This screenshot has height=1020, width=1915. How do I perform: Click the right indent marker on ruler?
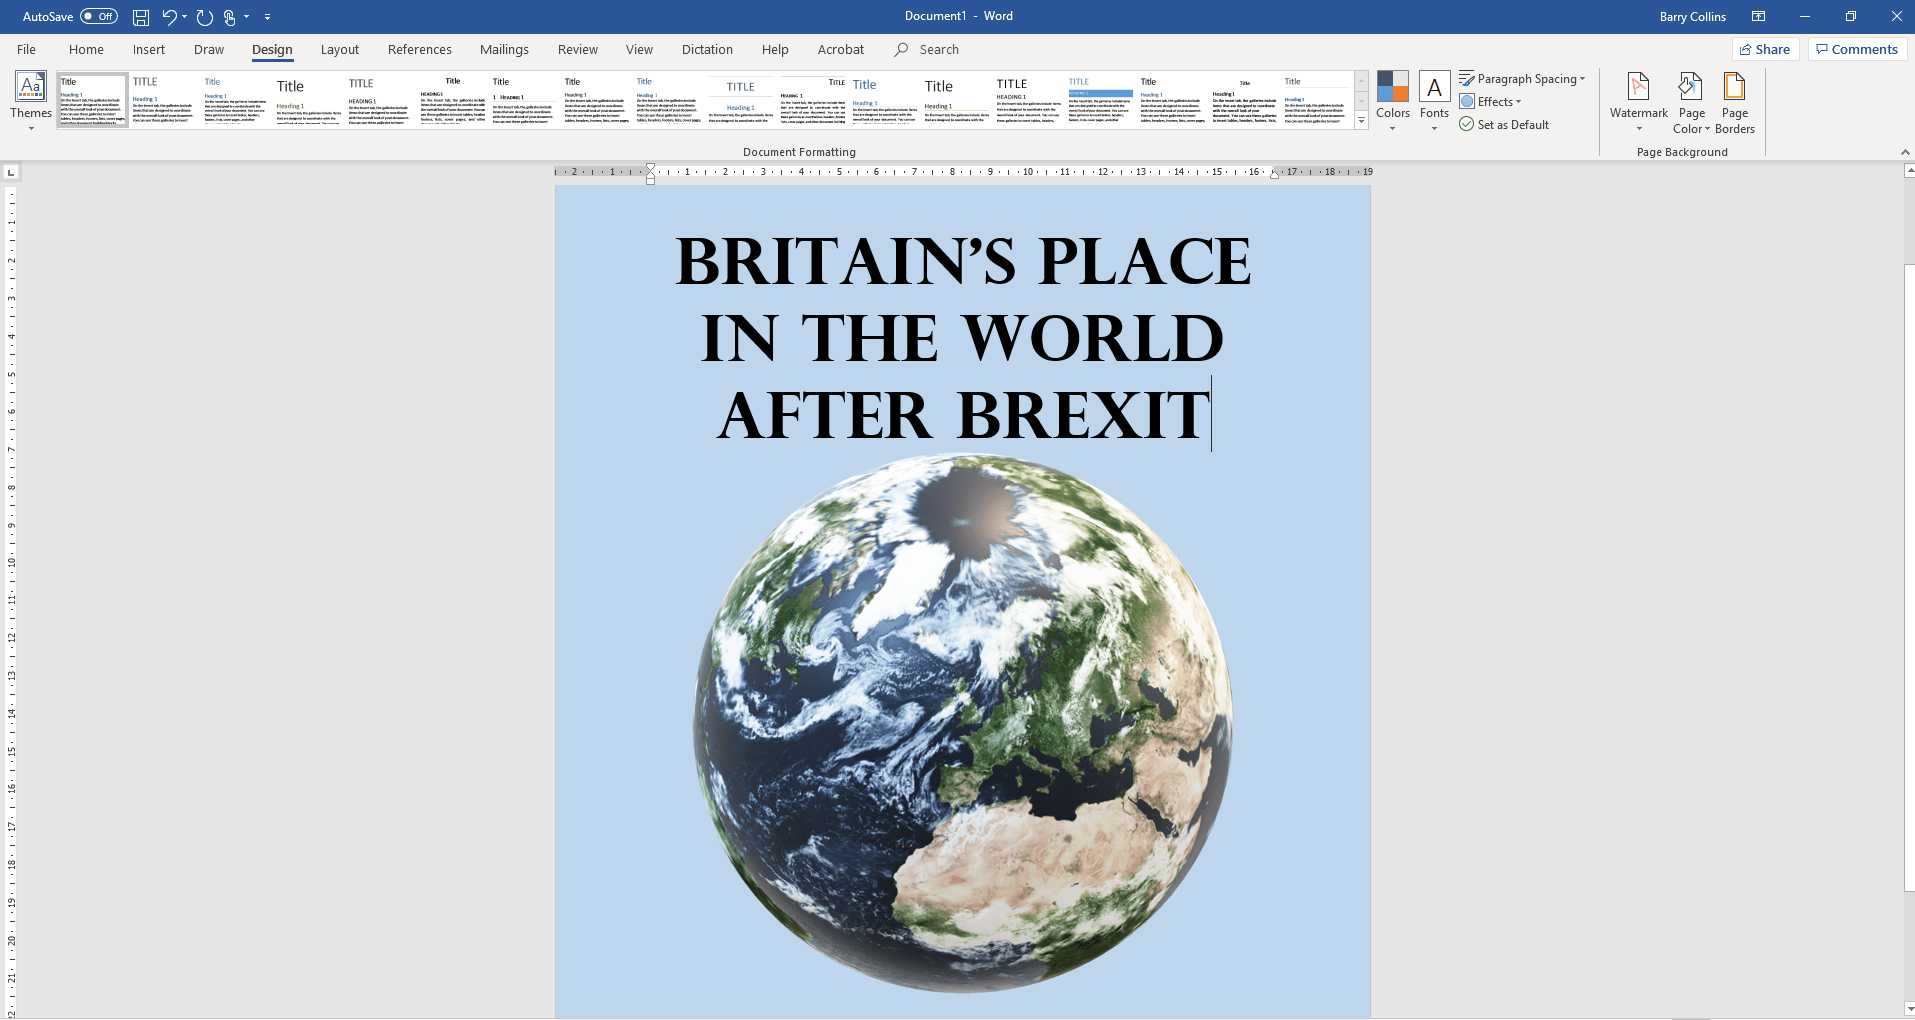pos(1274,174)
